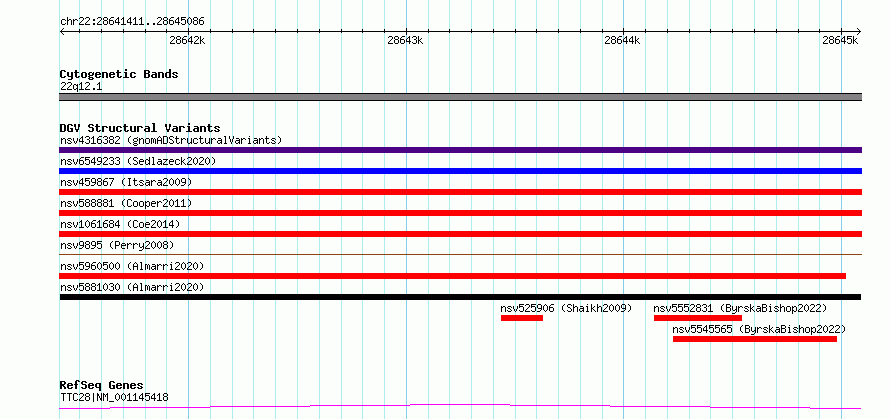Click the red nsv1061684 variant bar
This screenshot has height=419, width=890.
point(460,234)
